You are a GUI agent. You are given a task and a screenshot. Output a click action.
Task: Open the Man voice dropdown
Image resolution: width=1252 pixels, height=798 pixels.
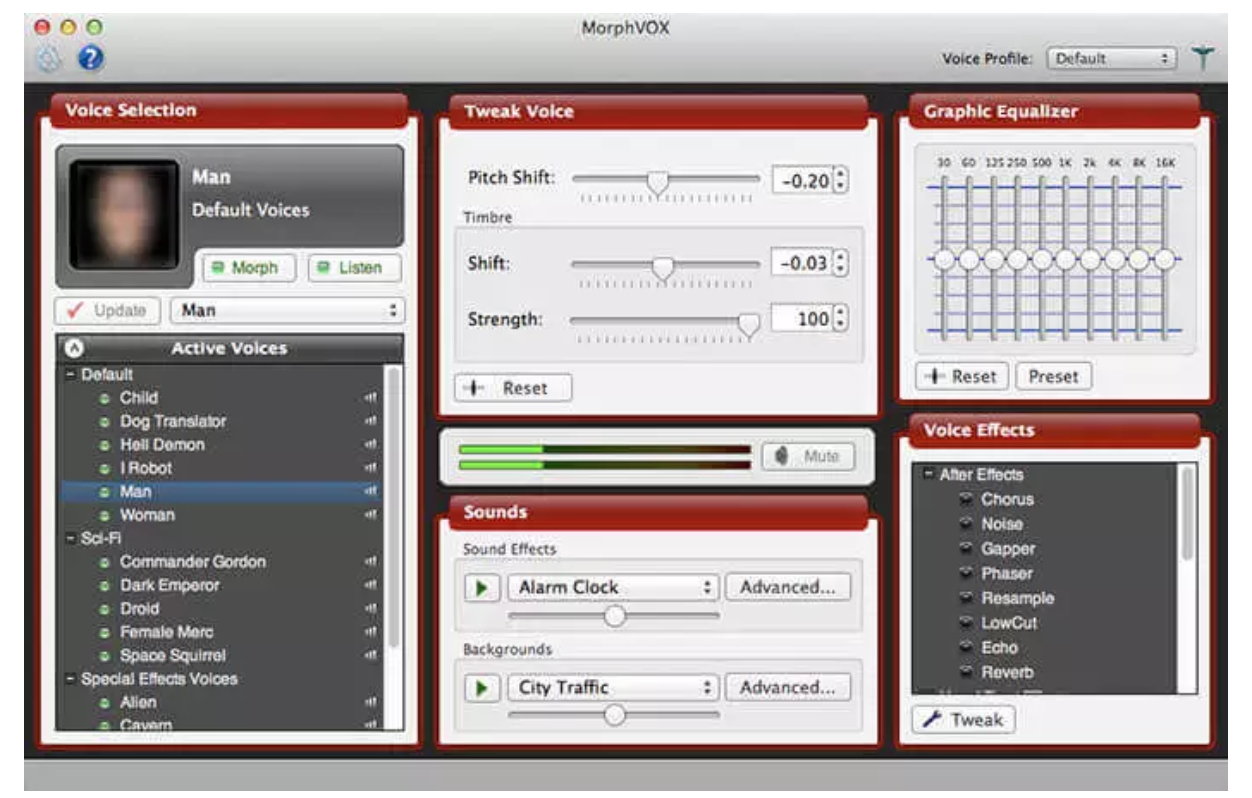point(288,311)
